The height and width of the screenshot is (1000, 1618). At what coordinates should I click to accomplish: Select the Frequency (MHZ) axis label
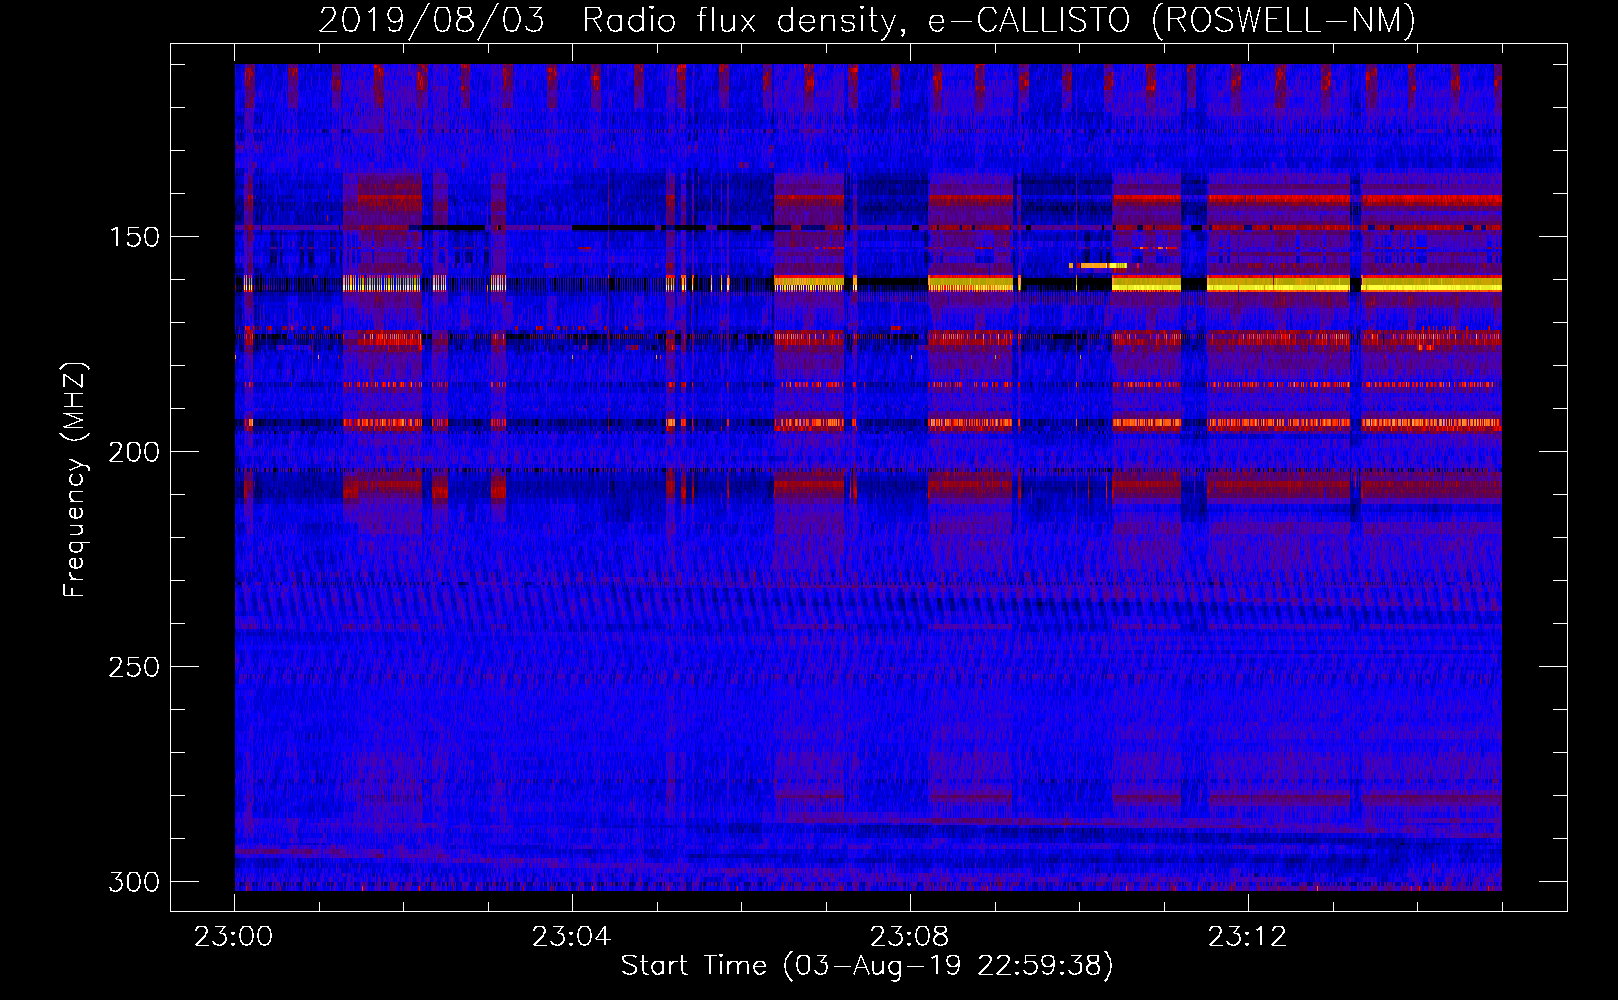pyautogui.click(x=75, y=479)
